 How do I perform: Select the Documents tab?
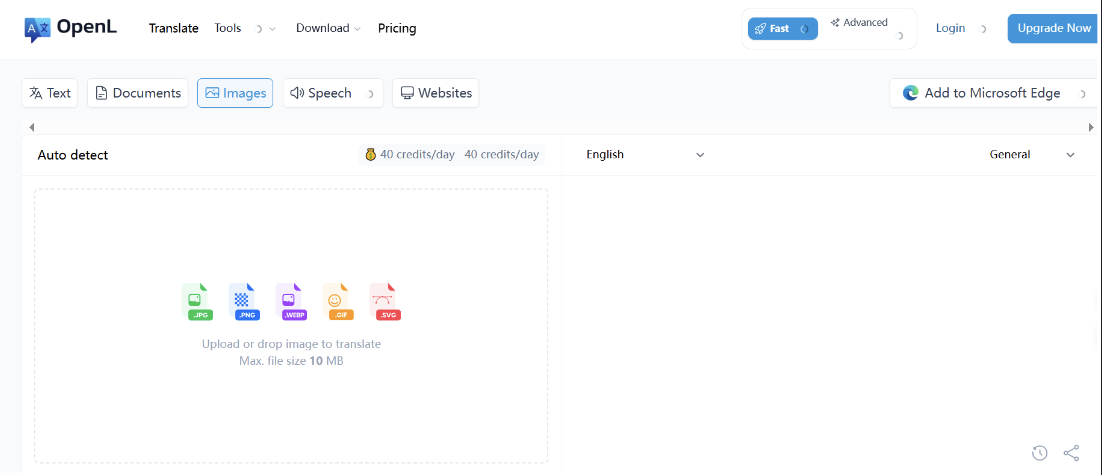[138, 93]
